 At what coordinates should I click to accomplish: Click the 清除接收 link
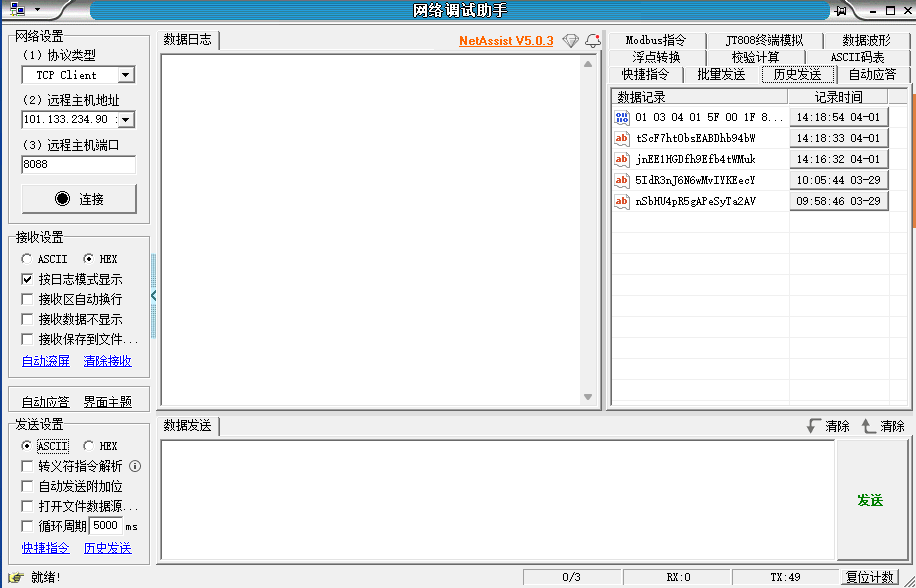pos(107,361)
